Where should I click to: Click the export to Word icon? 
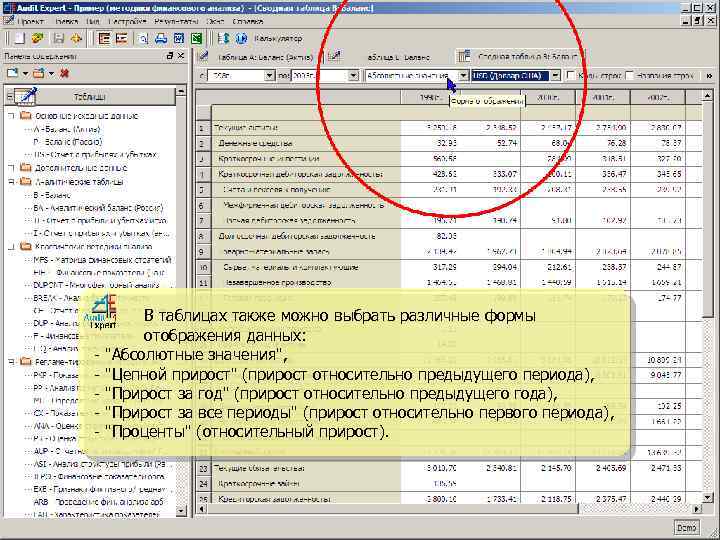(x=179, y=39)
